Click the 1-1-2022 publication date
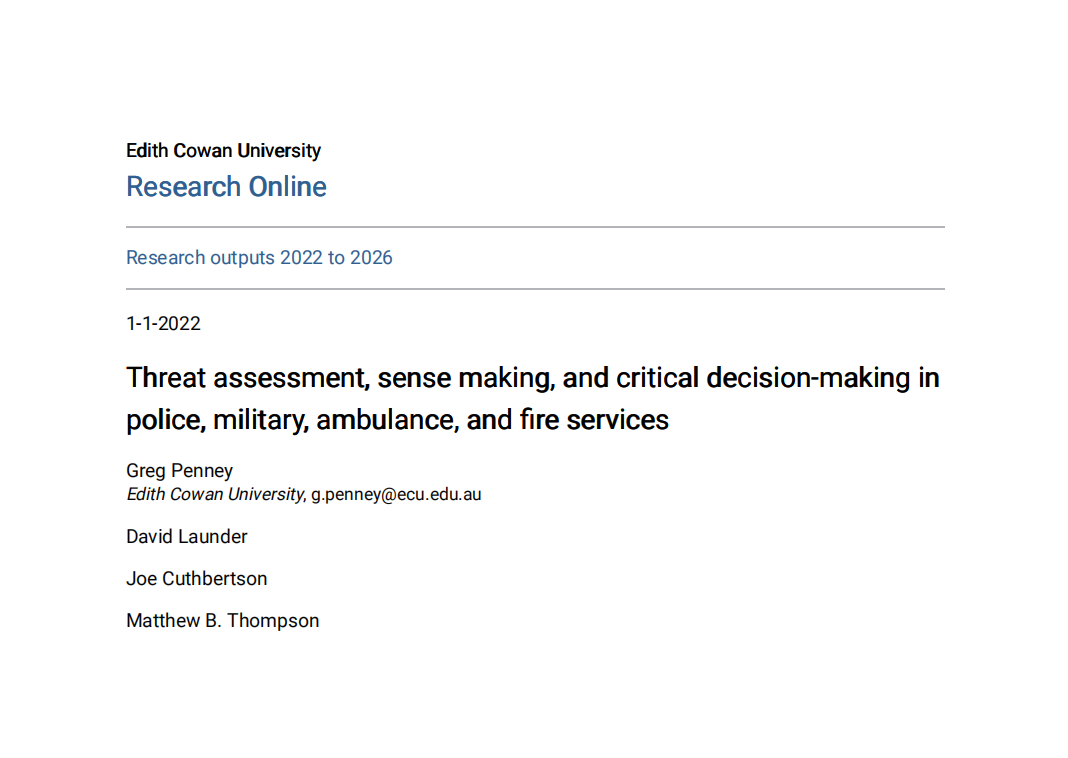The width and height of the screenshot is (1068, 758). [x=163, y=324]
